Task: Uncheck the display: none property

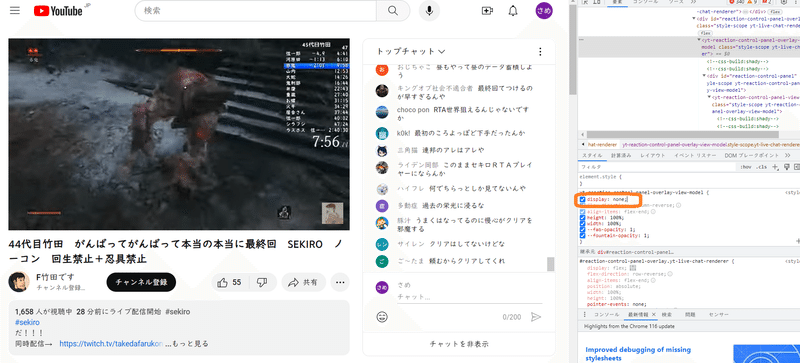Action: click(x=583, y=199)
